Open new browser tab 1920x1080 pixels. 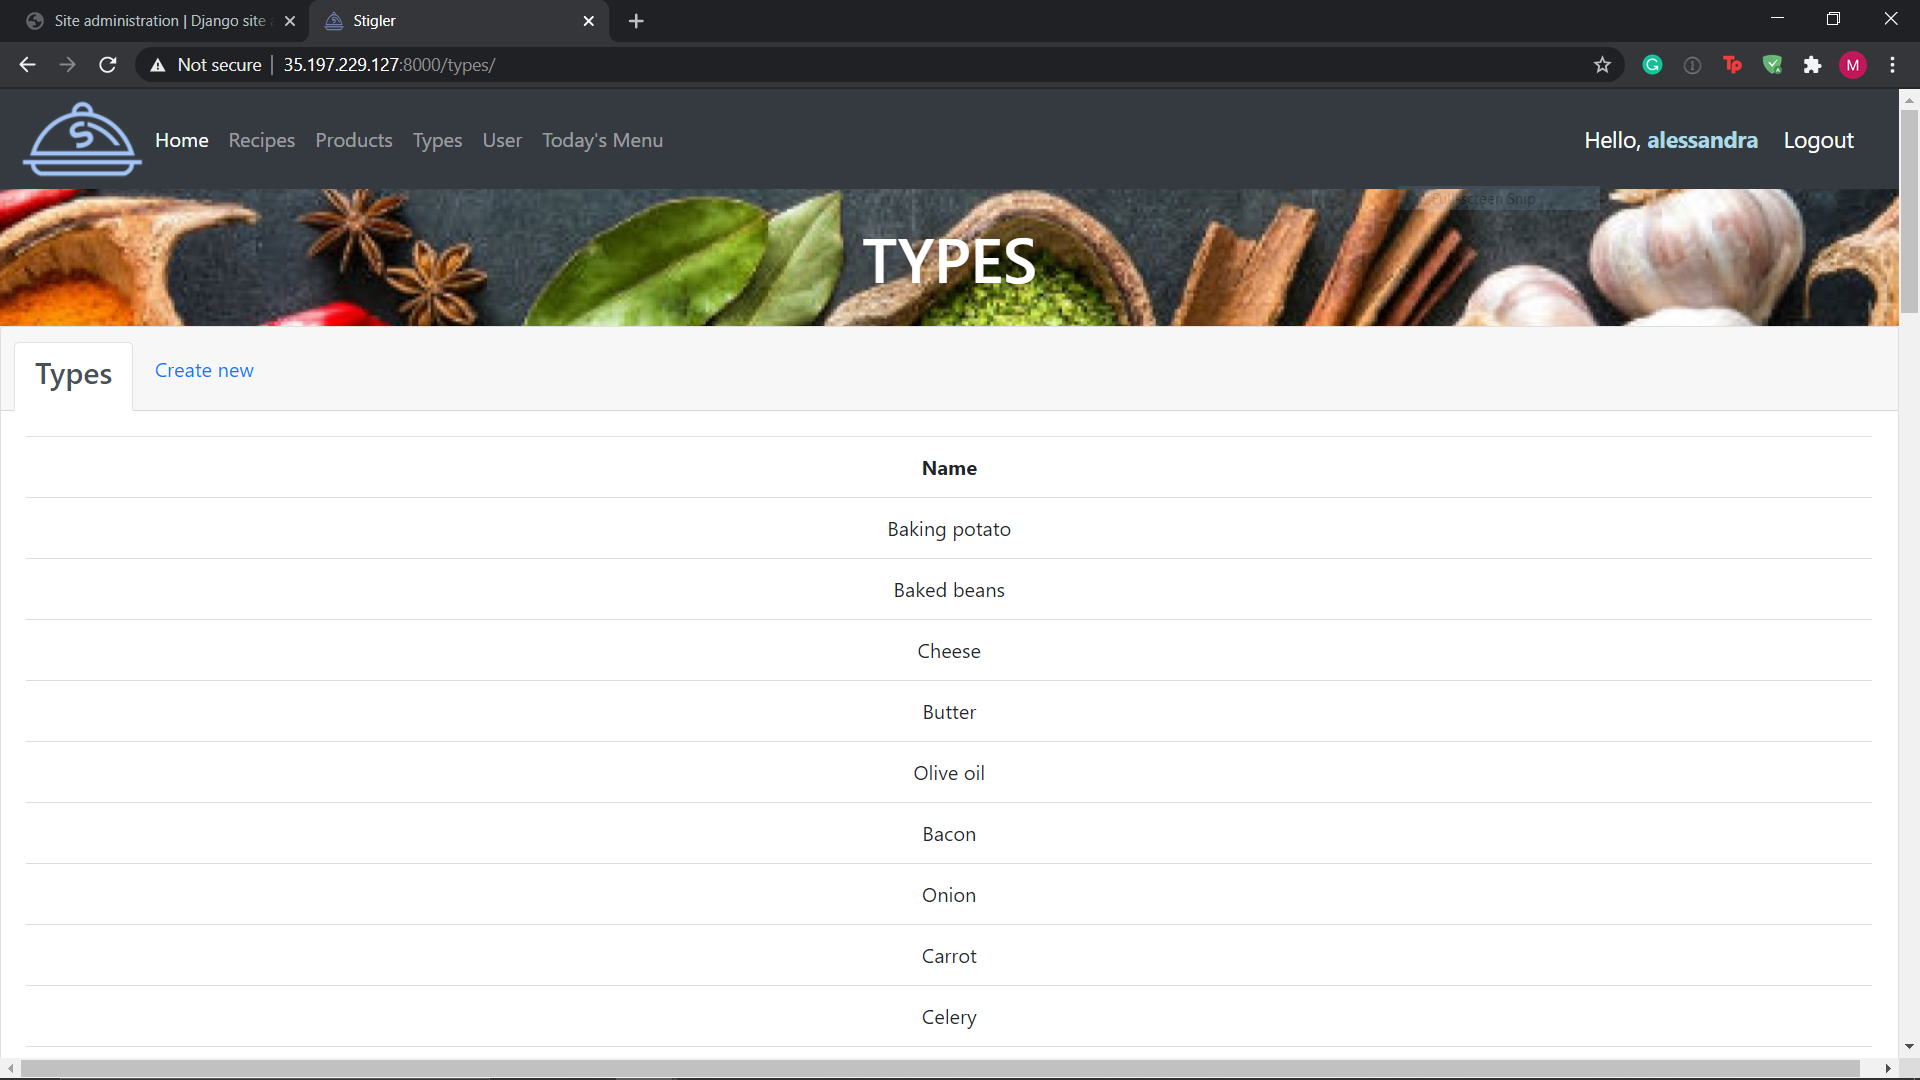pos(636,21)
